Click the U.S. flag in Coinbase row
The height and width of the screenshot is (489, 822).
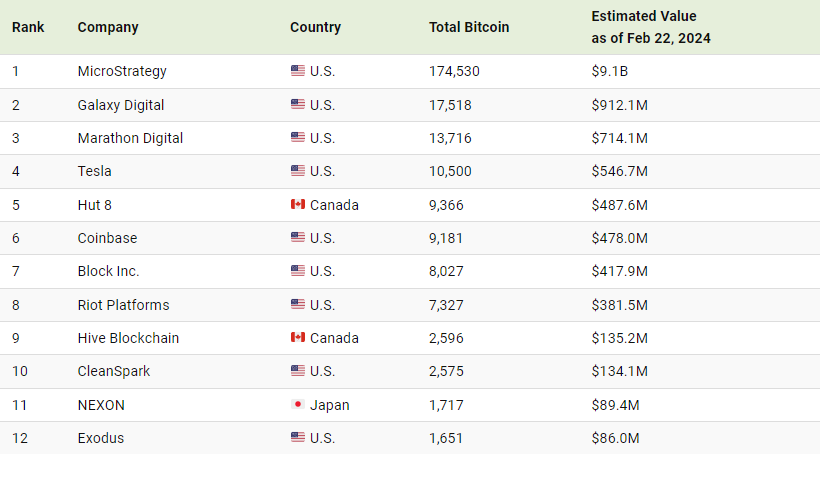[297, 238]
